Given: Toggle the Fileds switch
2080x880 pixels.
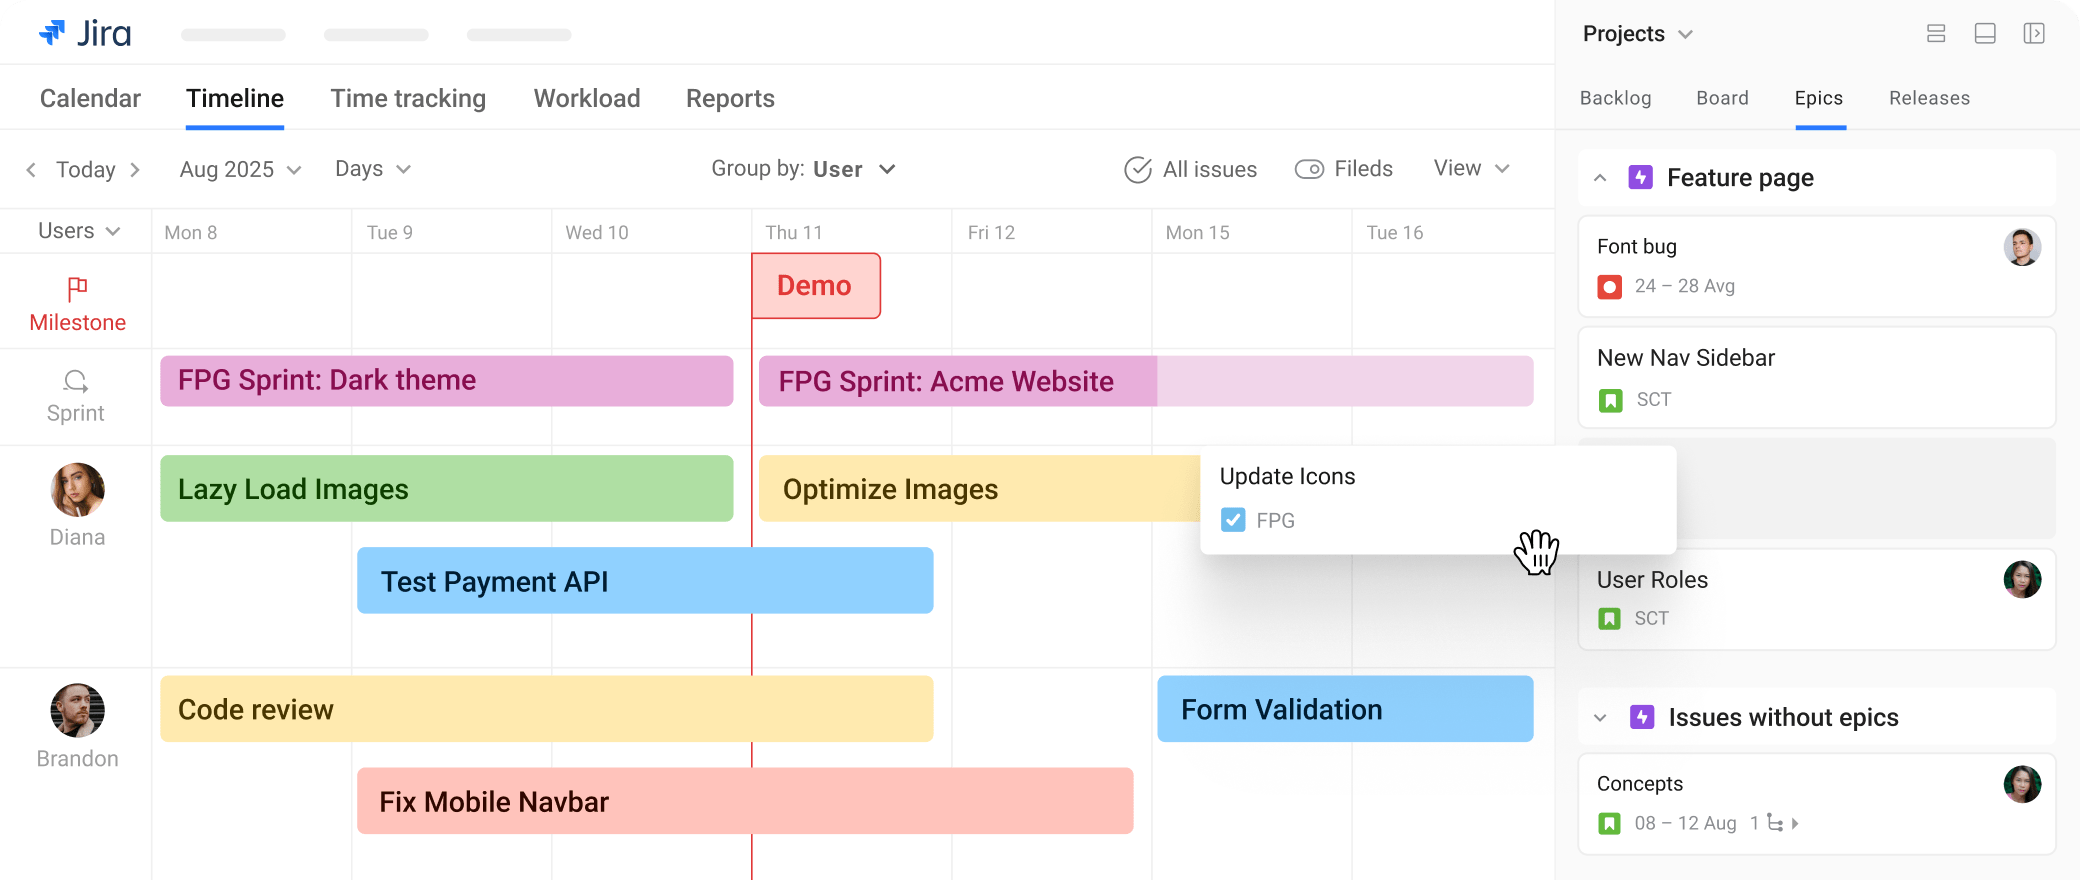Looking at the screenshot, I should (x=1309, y=169).
